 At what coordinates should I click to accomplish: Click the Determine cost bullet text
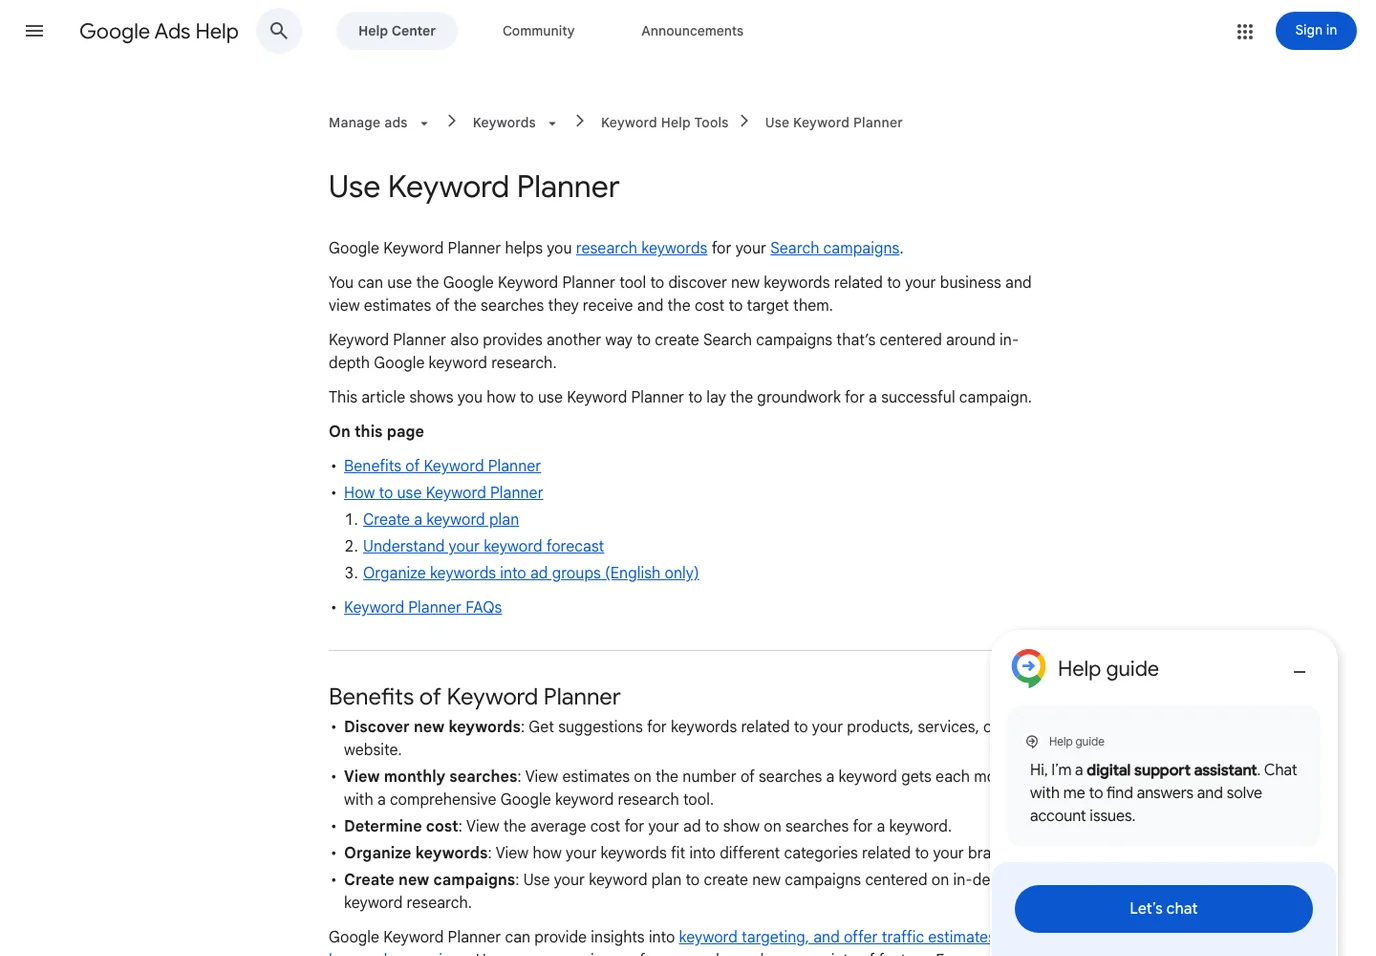click(x=401, y=827)
